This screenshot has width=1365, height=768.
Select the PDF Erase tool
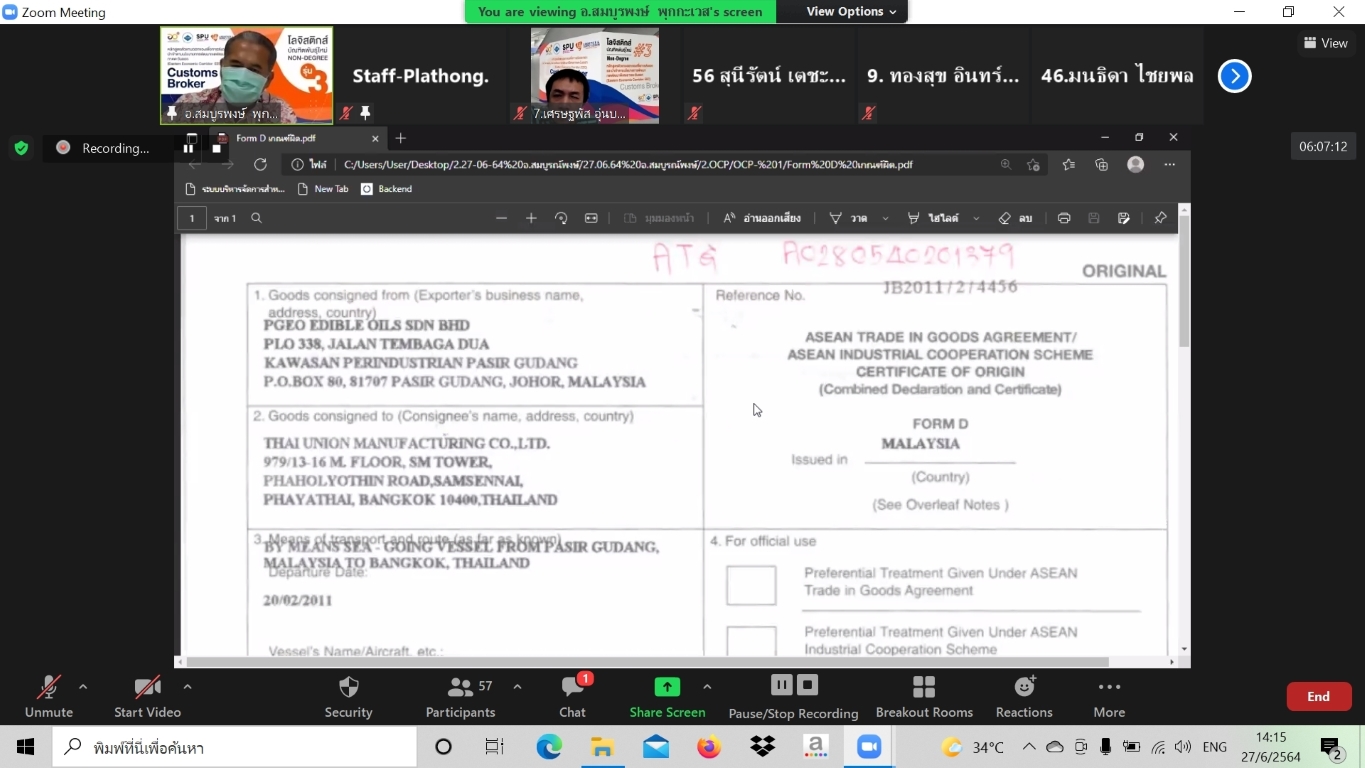coord(1015,218)
